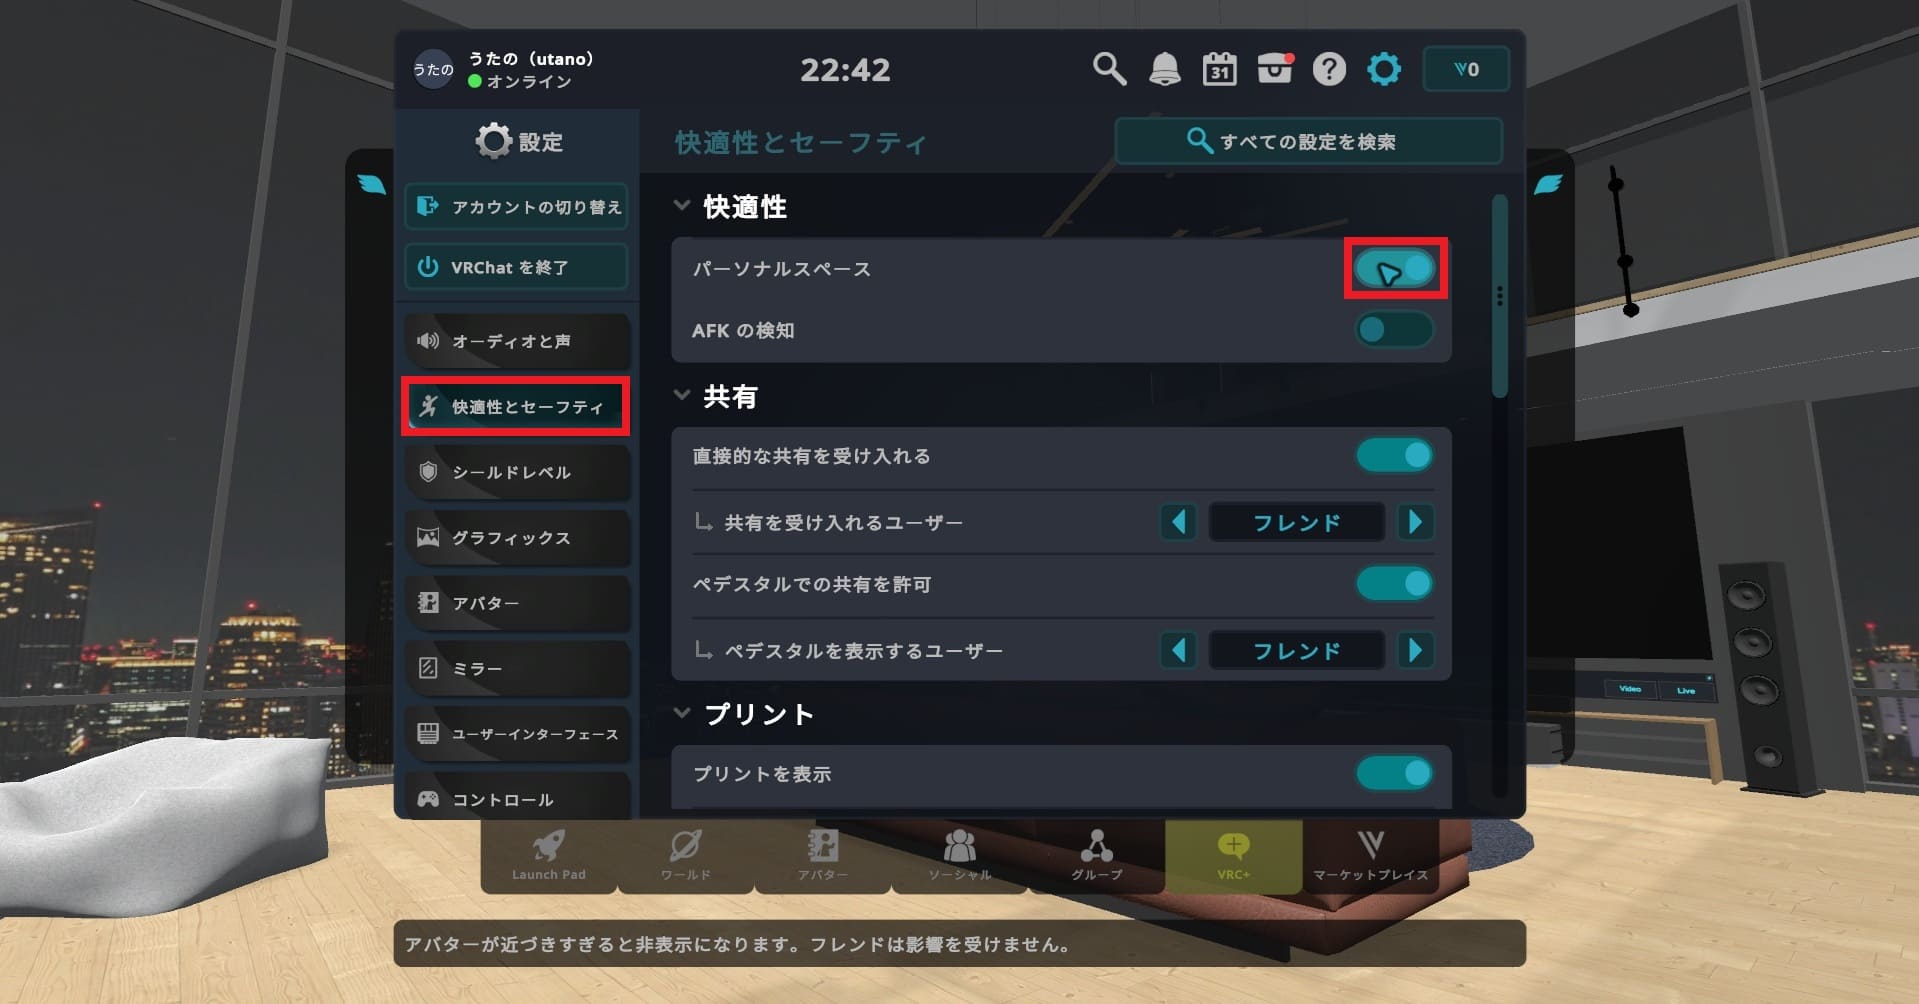The image size is (1919, 1004).
Task: Open notifications bell icon
Action: (x=1164, y=69)
